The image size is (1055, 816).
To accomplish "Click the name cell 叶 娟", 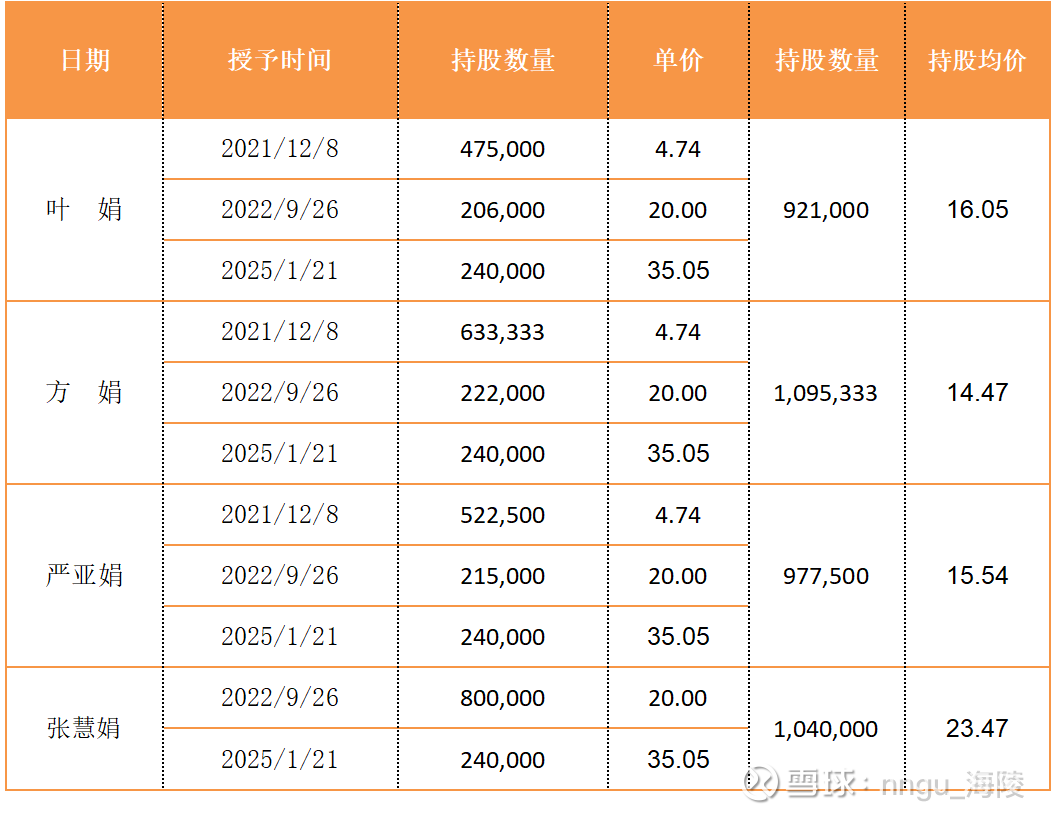I will tap(85, 210).
